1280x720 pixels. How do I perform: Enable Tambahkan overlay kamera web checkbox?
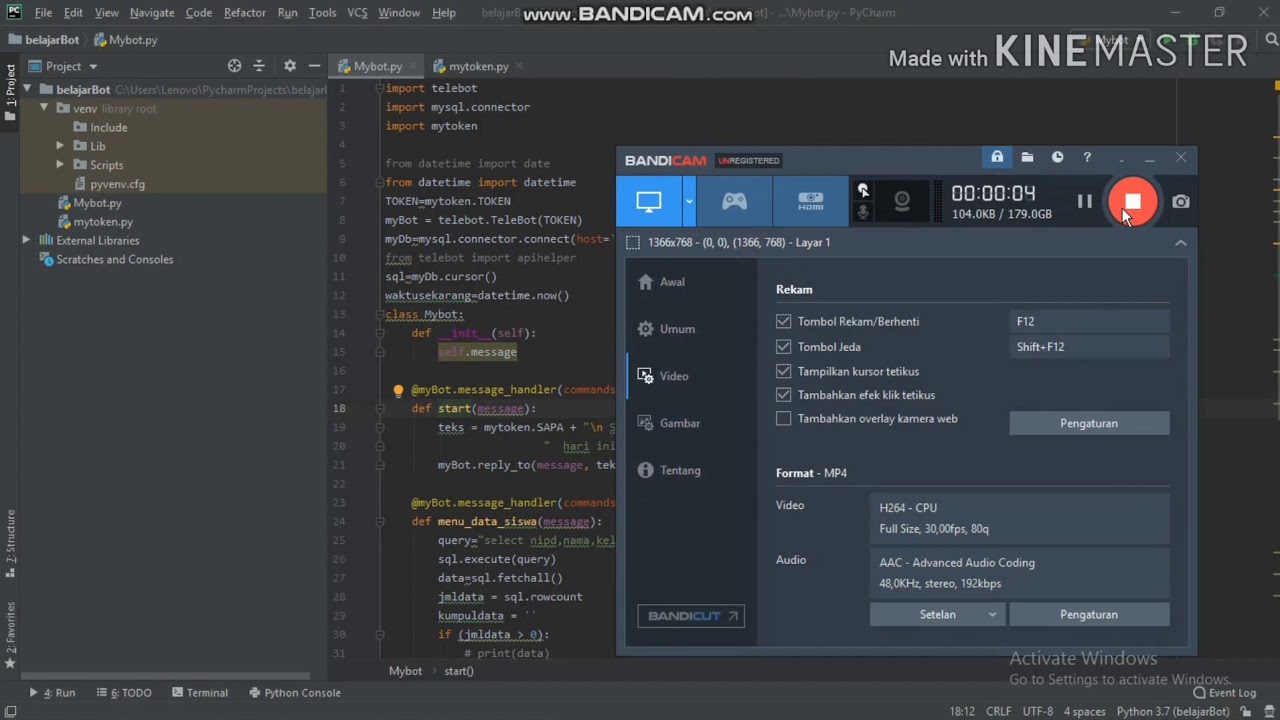click(784, 419)
